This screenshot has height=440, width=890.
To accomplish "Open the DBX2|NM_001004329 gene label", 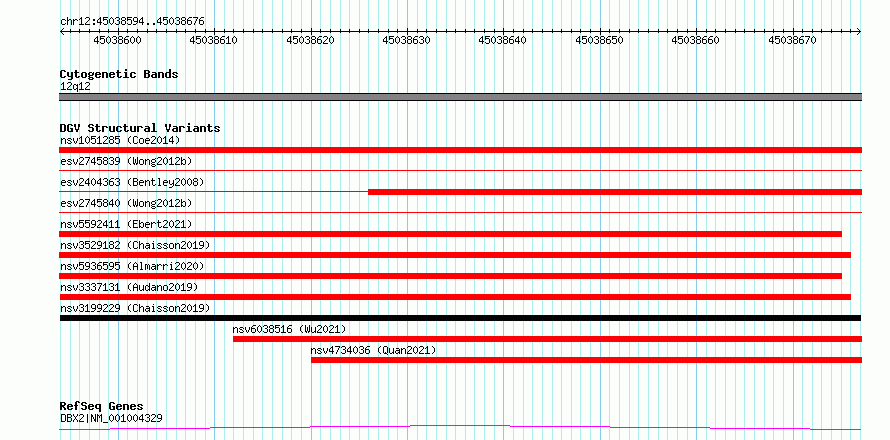I will [111, 418].
